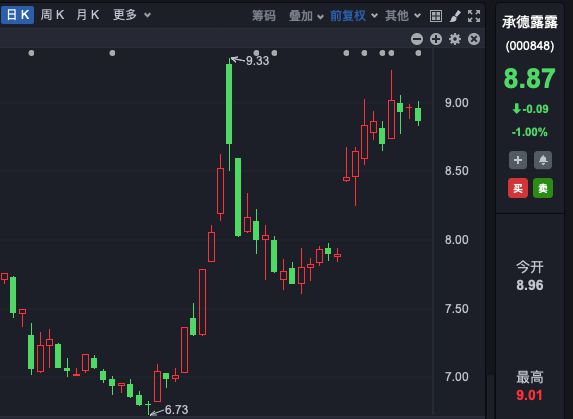Screen dimensions: 573x419
Task: Click the zoom out minus icon
Action: coord(417,39)
